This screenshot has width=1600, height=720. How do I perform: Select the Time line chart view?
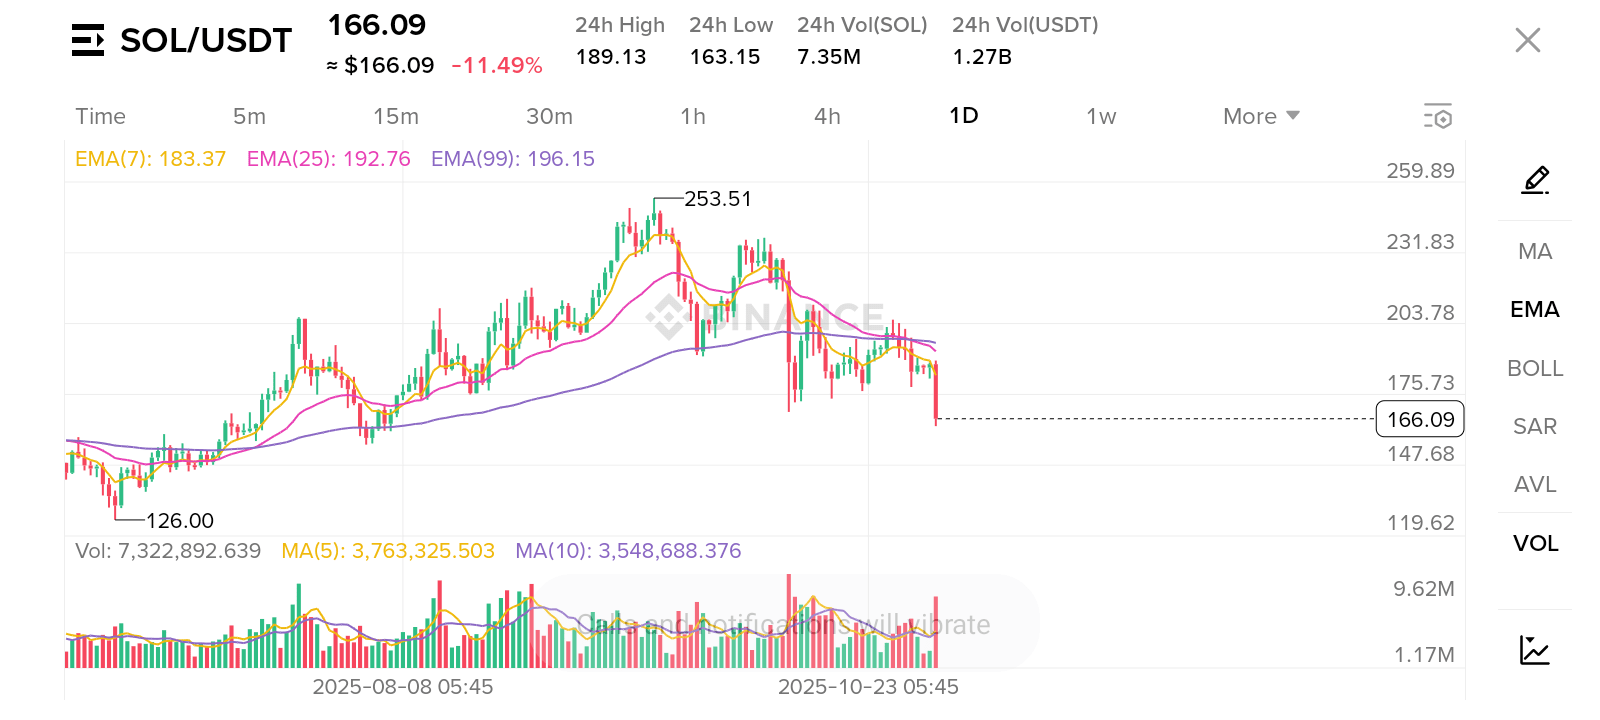101,116
